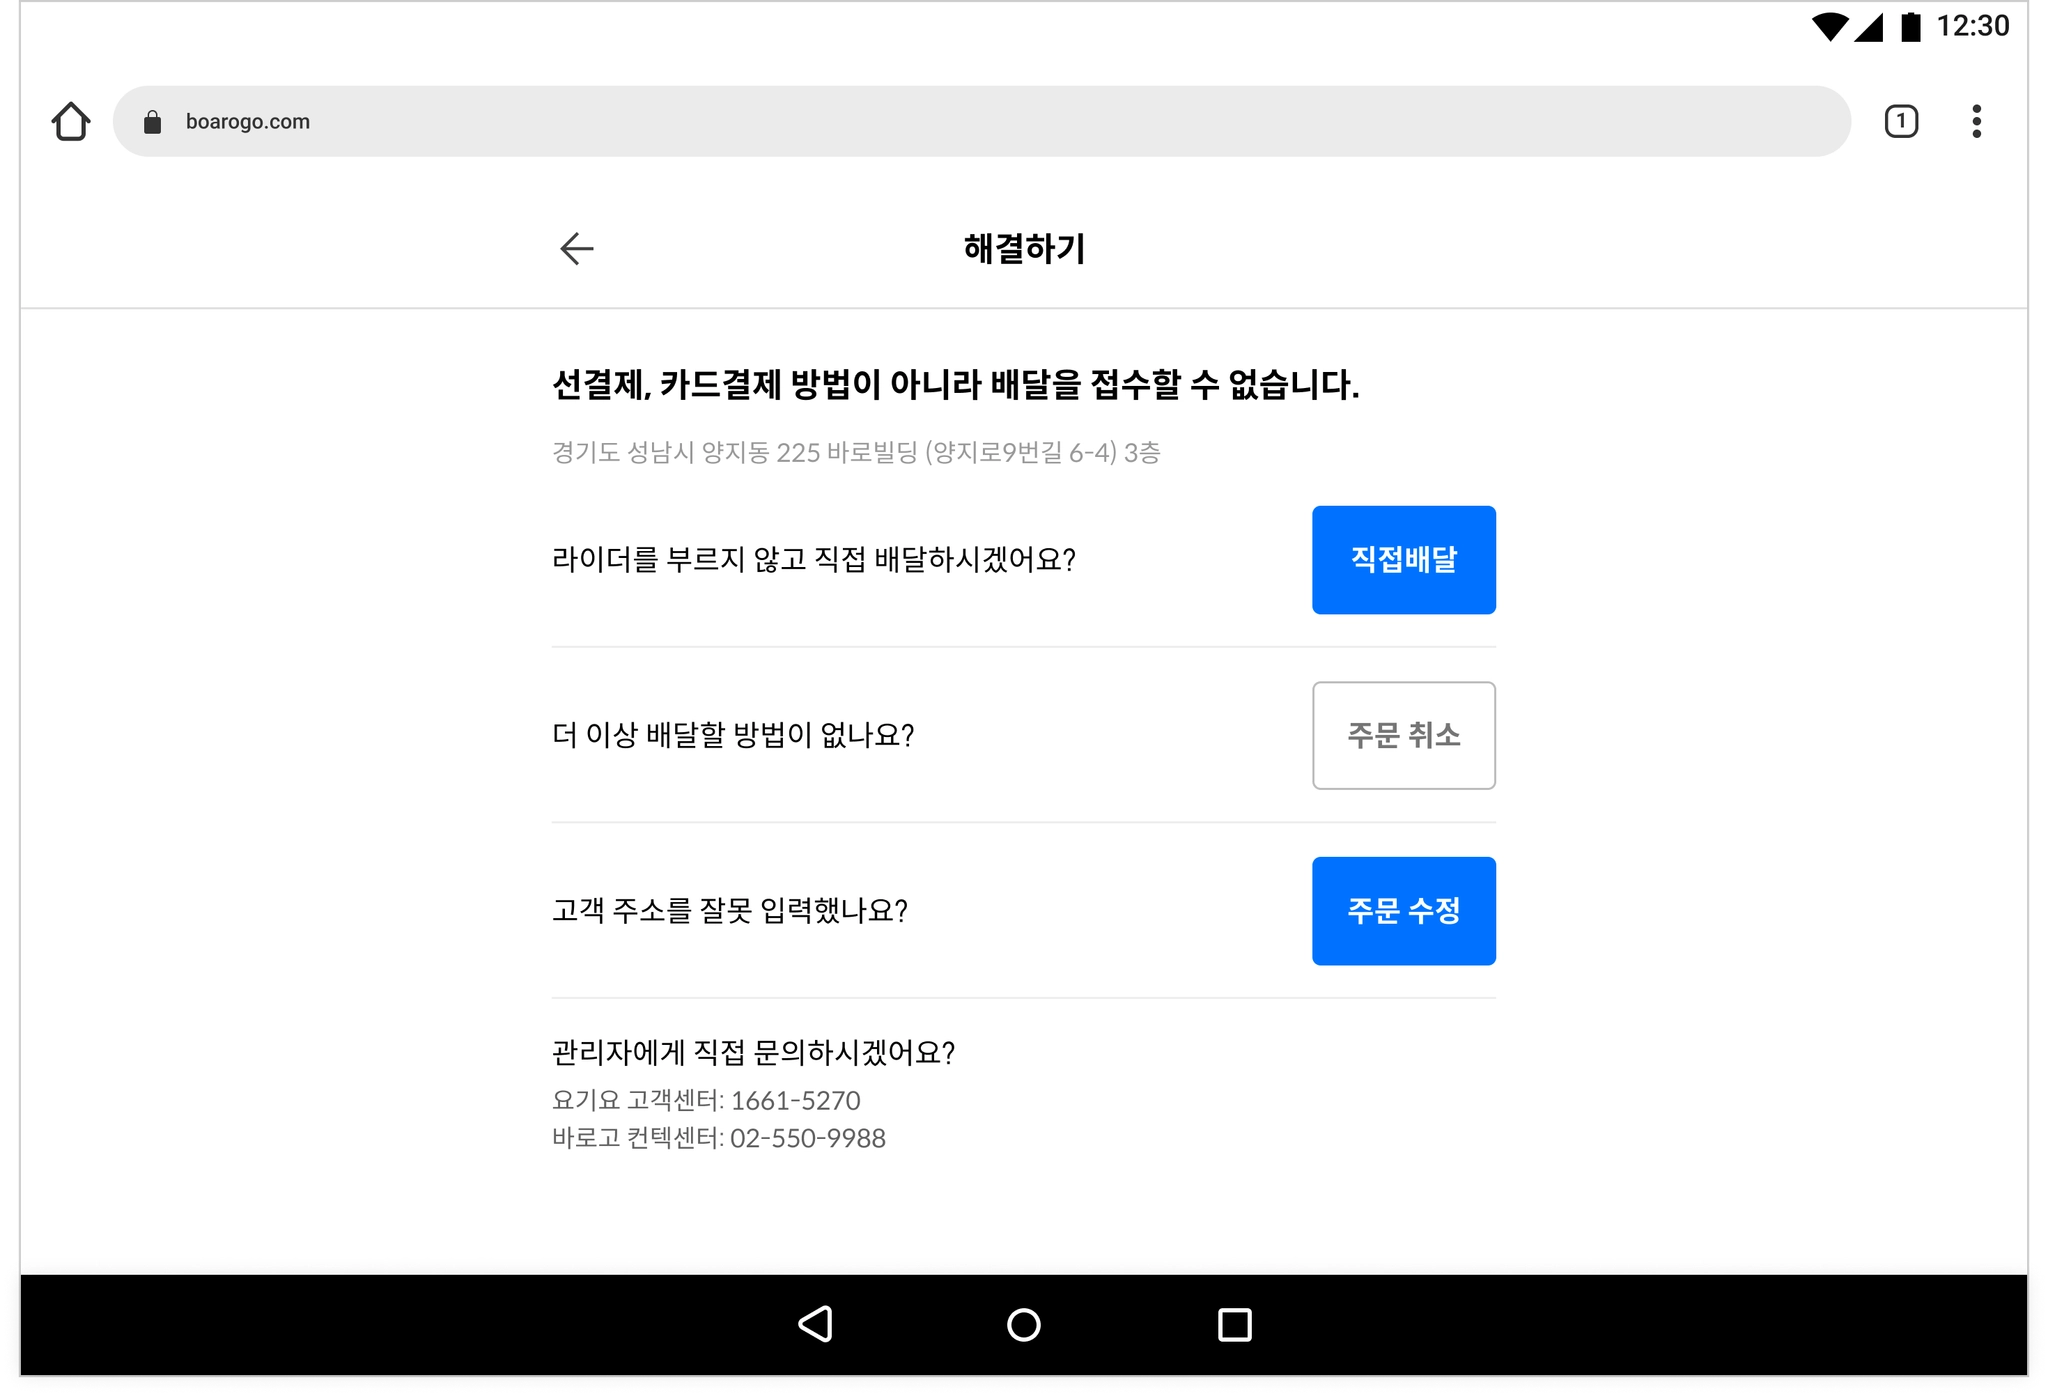The height and width of the screenshot is (1396, 2048).
Task: Click the 직접배달 button
Action: click(x=1403, y=560)
